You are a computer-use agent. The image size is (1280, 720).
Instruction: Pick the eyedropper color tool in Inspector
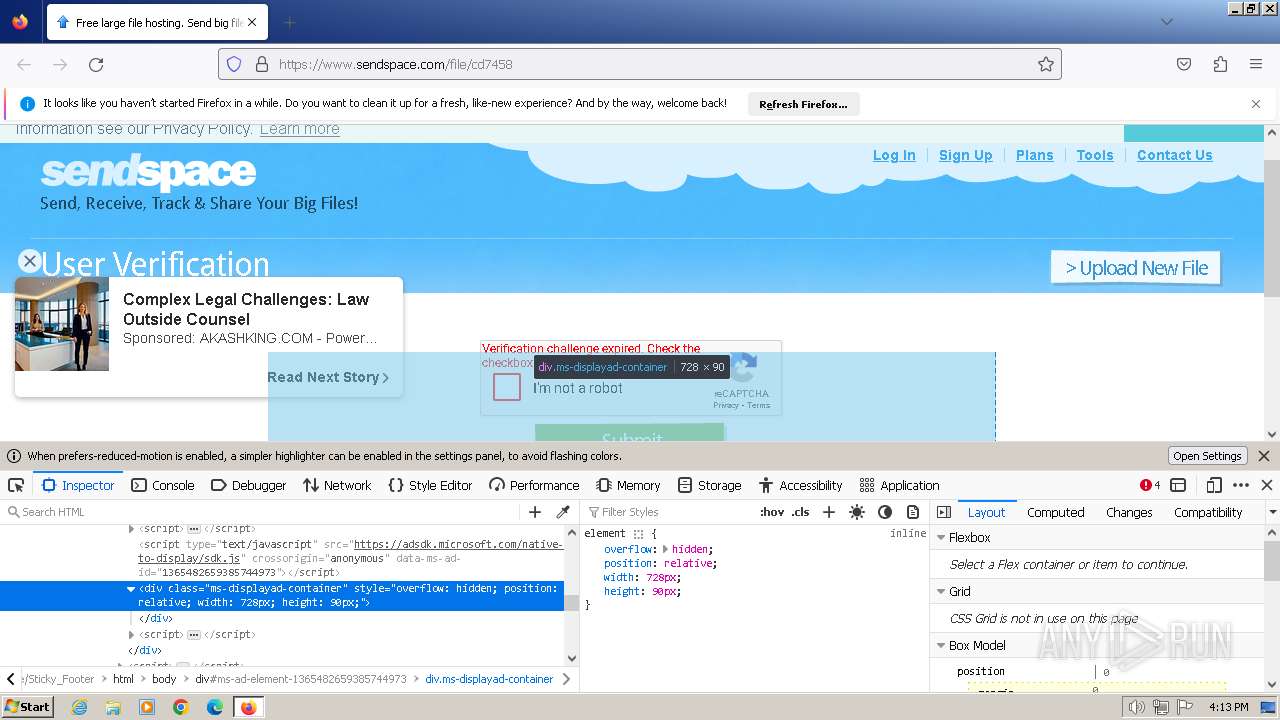tap(563, 512)
